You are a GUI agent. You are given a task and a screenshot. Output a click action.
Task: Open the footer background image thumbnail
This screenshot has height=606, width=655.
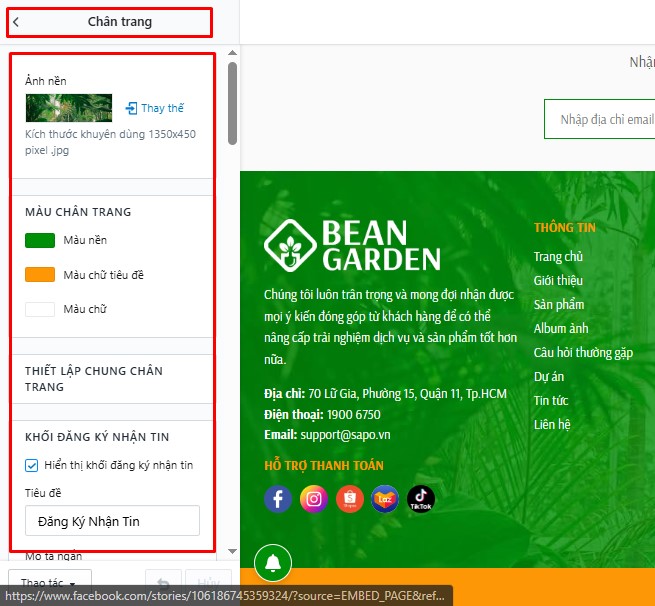(x=69, y=108)
